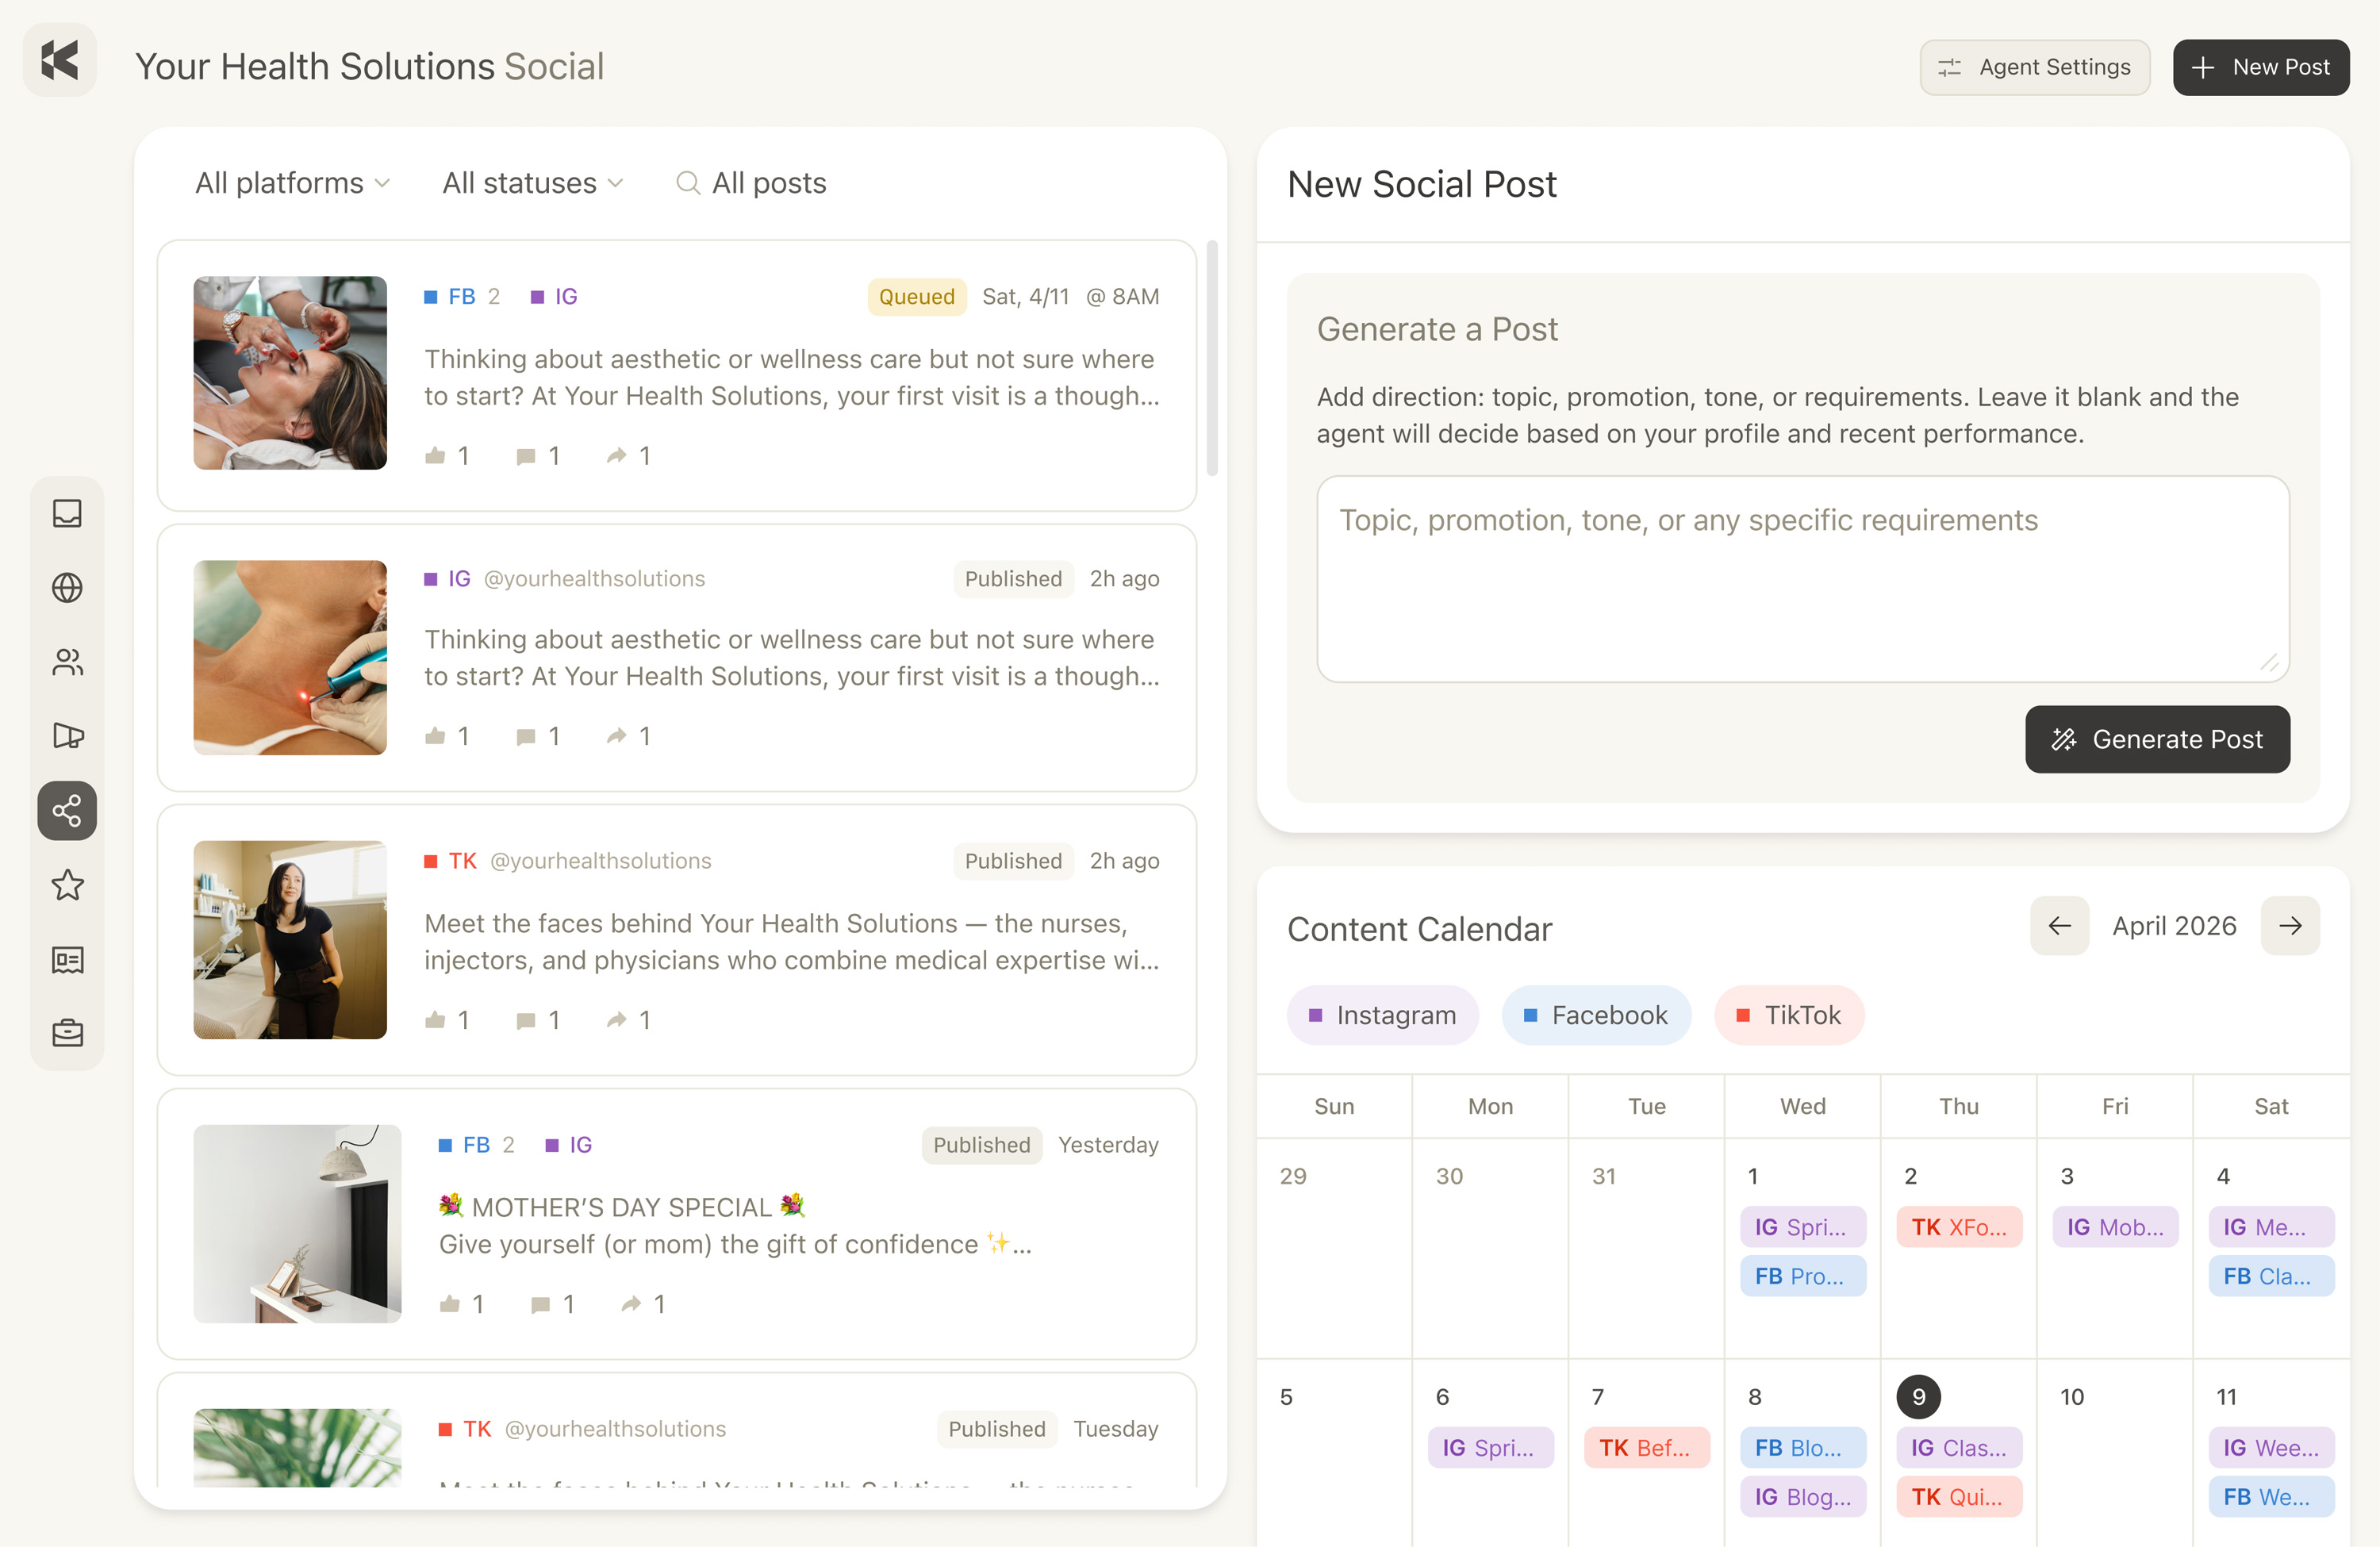2380x1547 pixels.
Task: Click the comment icon on the first TK post
Action: pos(526,1021)
